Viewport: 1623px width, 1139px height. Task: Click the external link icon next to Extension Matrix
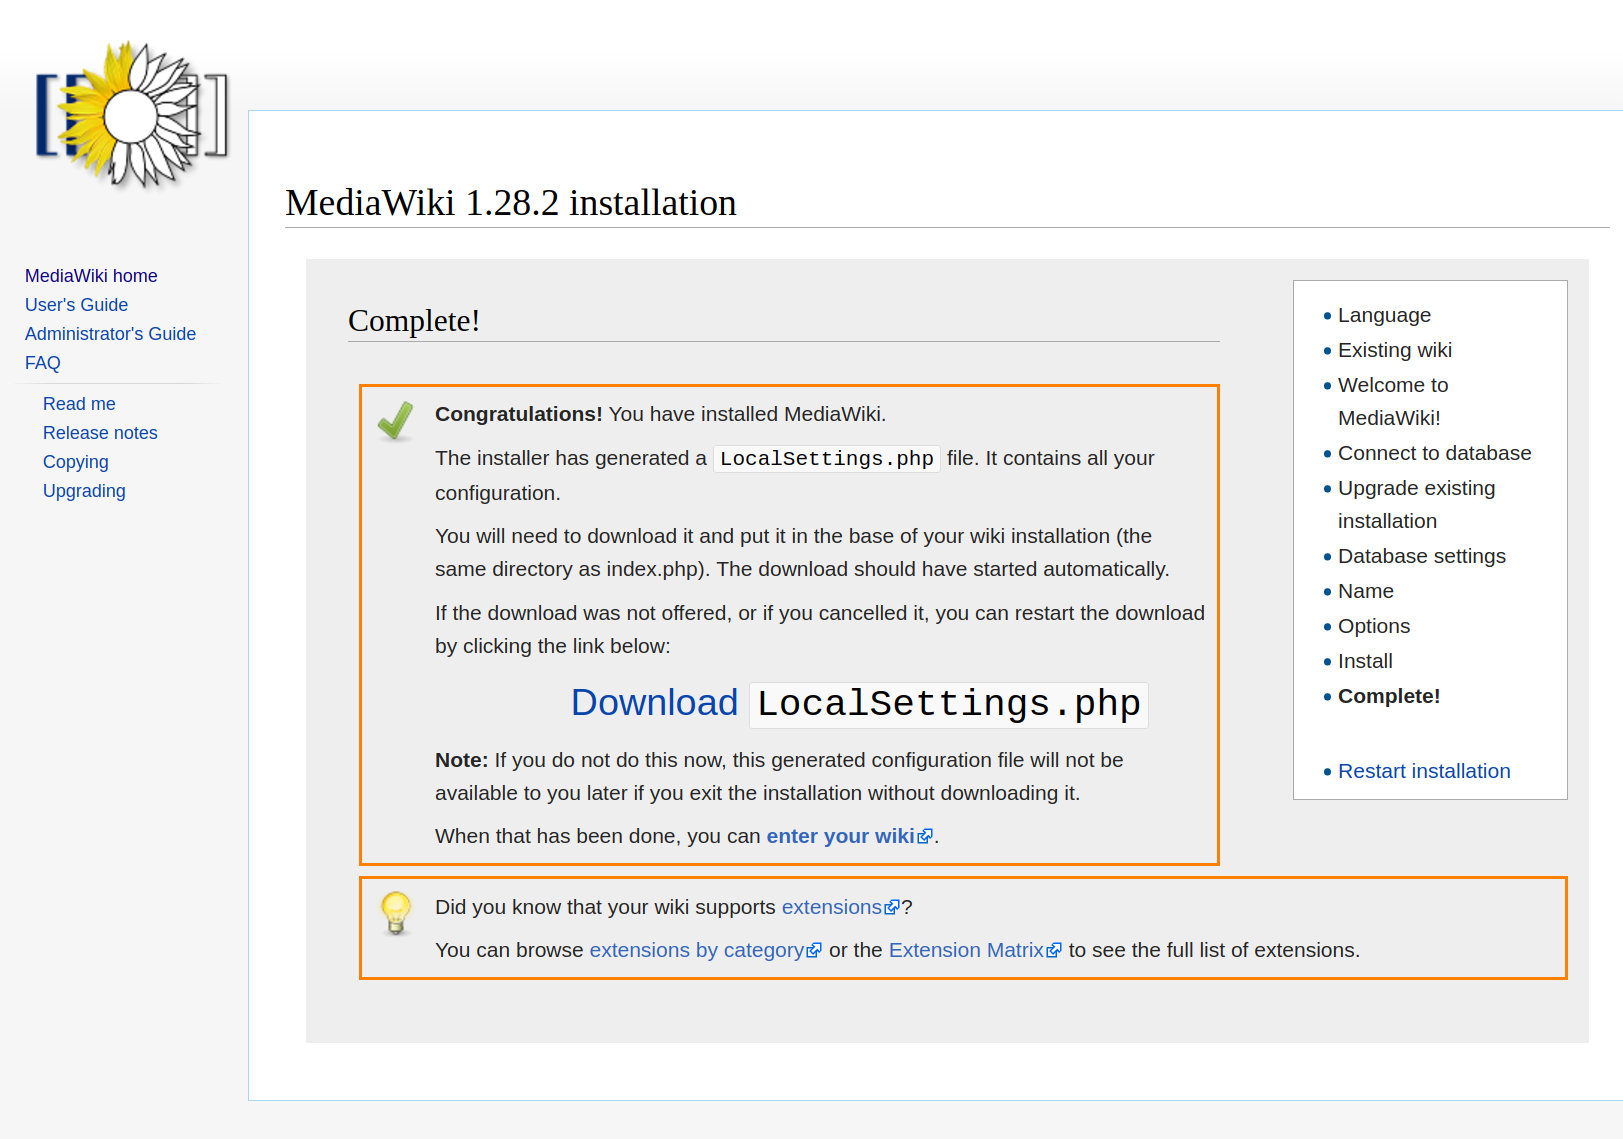point(1056,949)
